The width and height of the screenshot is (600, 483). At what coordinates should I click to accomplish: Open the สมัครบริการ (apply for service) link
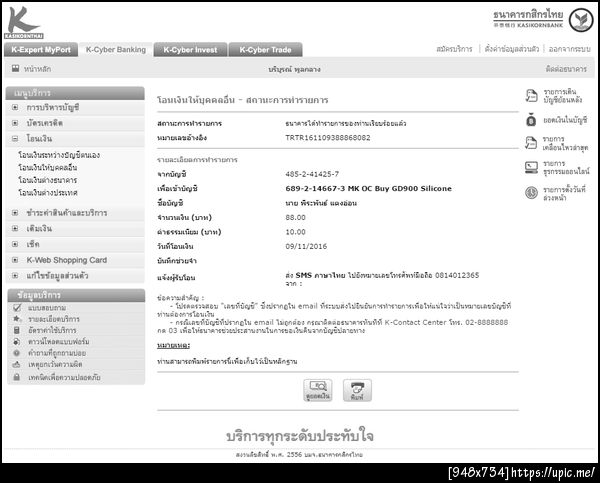[454, 49]
